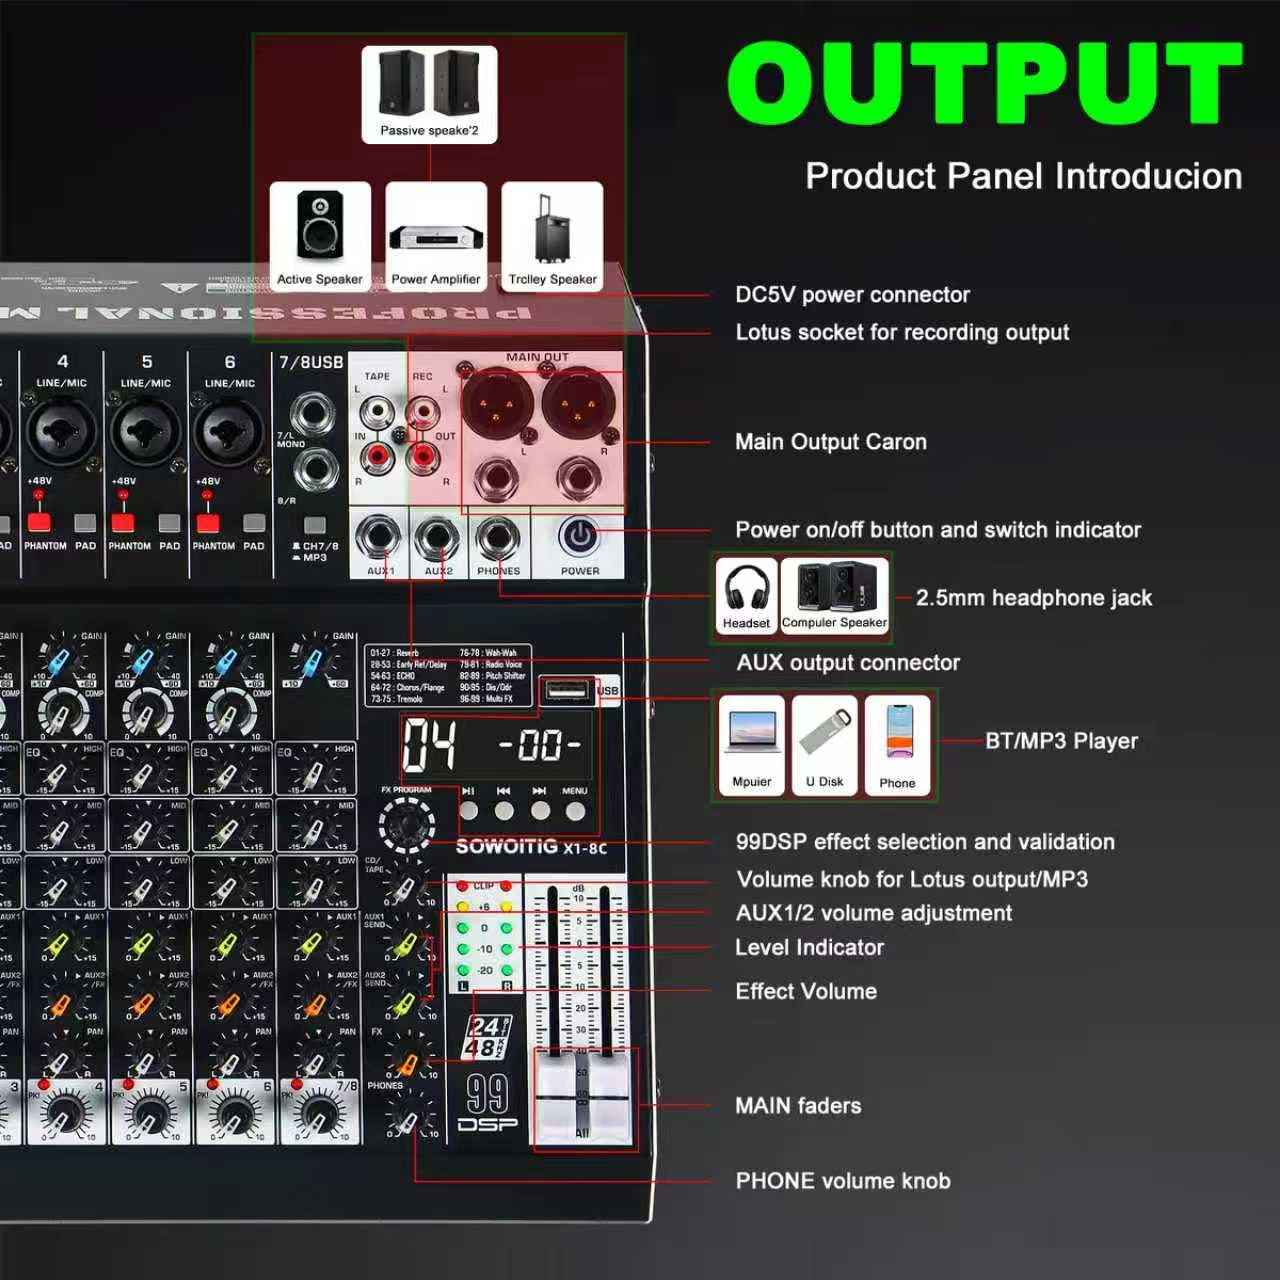The height and width of the screenshot is (1280, 1280).
Task: Click the white TAPE IN left RCA socket
Action: pyautogui.click(x=377, y=412)
